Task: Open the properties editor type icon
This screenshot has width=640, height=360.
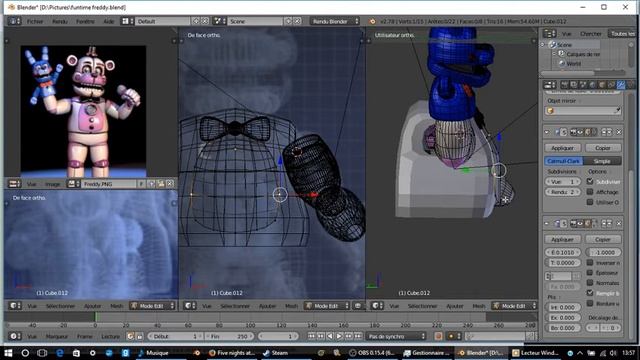Action: point(549,85)
